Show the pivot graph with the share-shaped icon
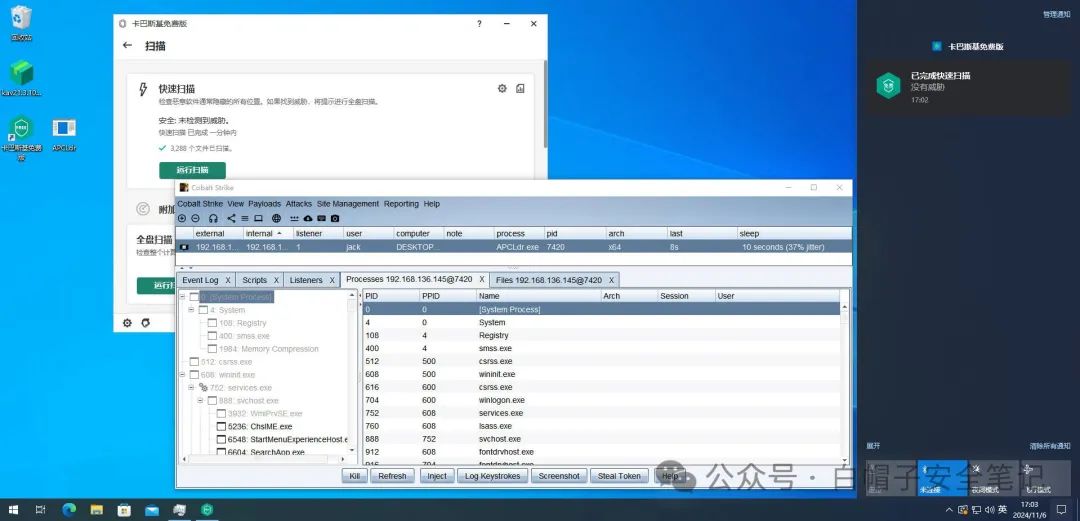The width and height of the screenshot is (1080, 521). (x=231, y=218)
